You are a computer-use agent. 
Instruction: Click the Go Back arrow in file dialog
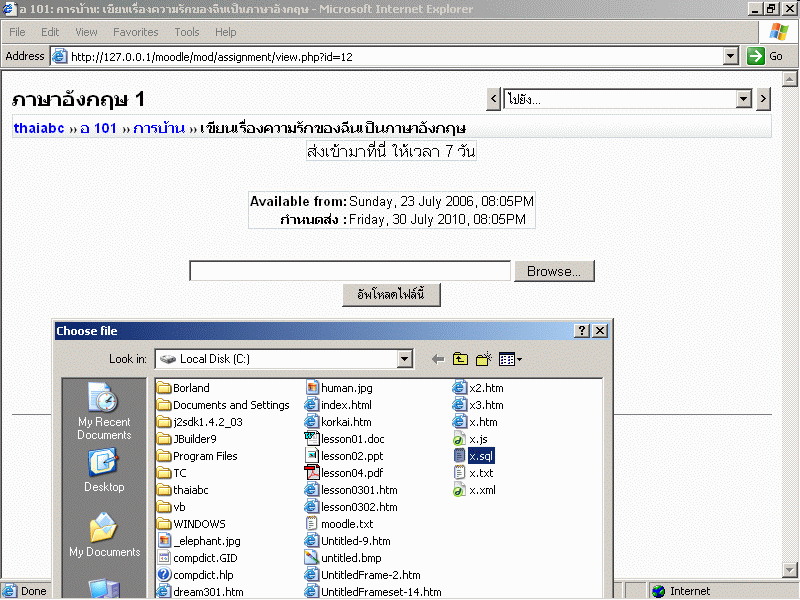point(437,359)
